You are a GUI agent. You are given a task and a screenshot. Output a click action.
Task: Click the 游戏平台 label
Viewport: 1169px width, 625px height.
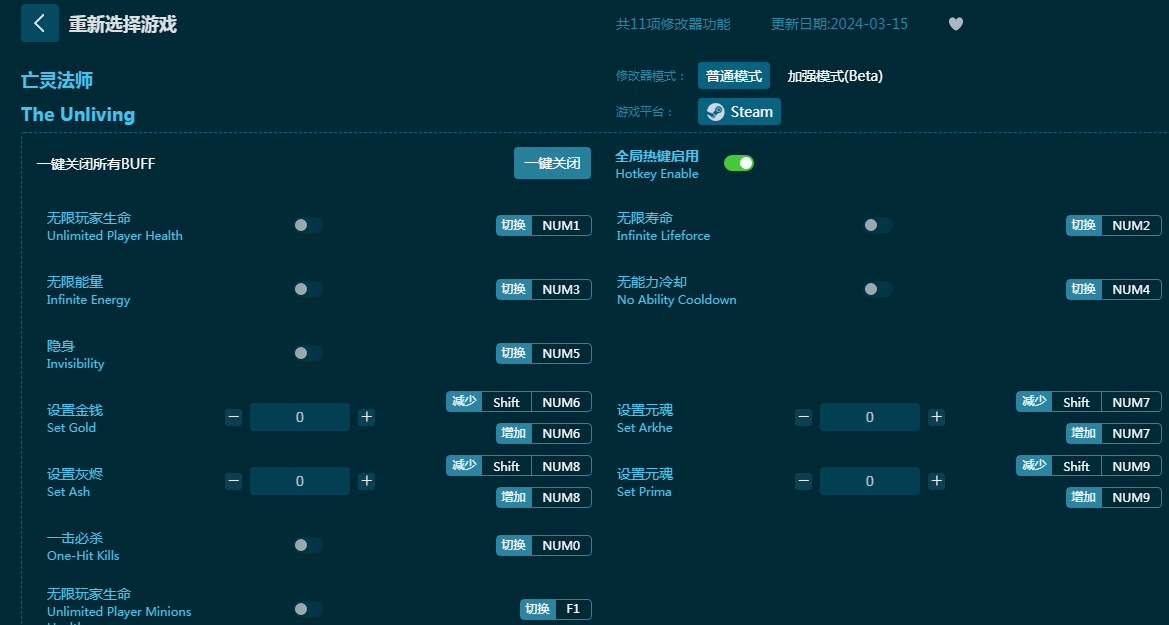[644, 112]
